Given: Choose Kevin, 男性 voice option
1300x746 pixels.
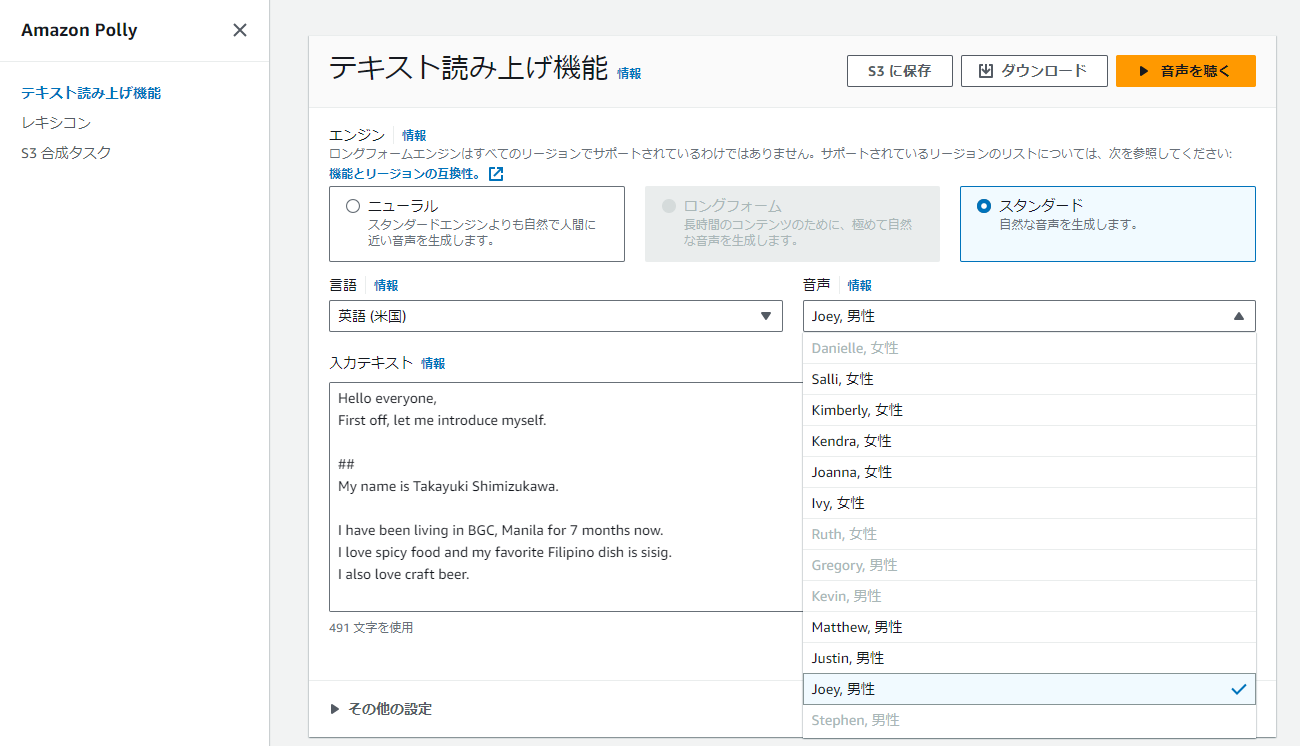Looking at the screenshot, I should point(1029,596).
